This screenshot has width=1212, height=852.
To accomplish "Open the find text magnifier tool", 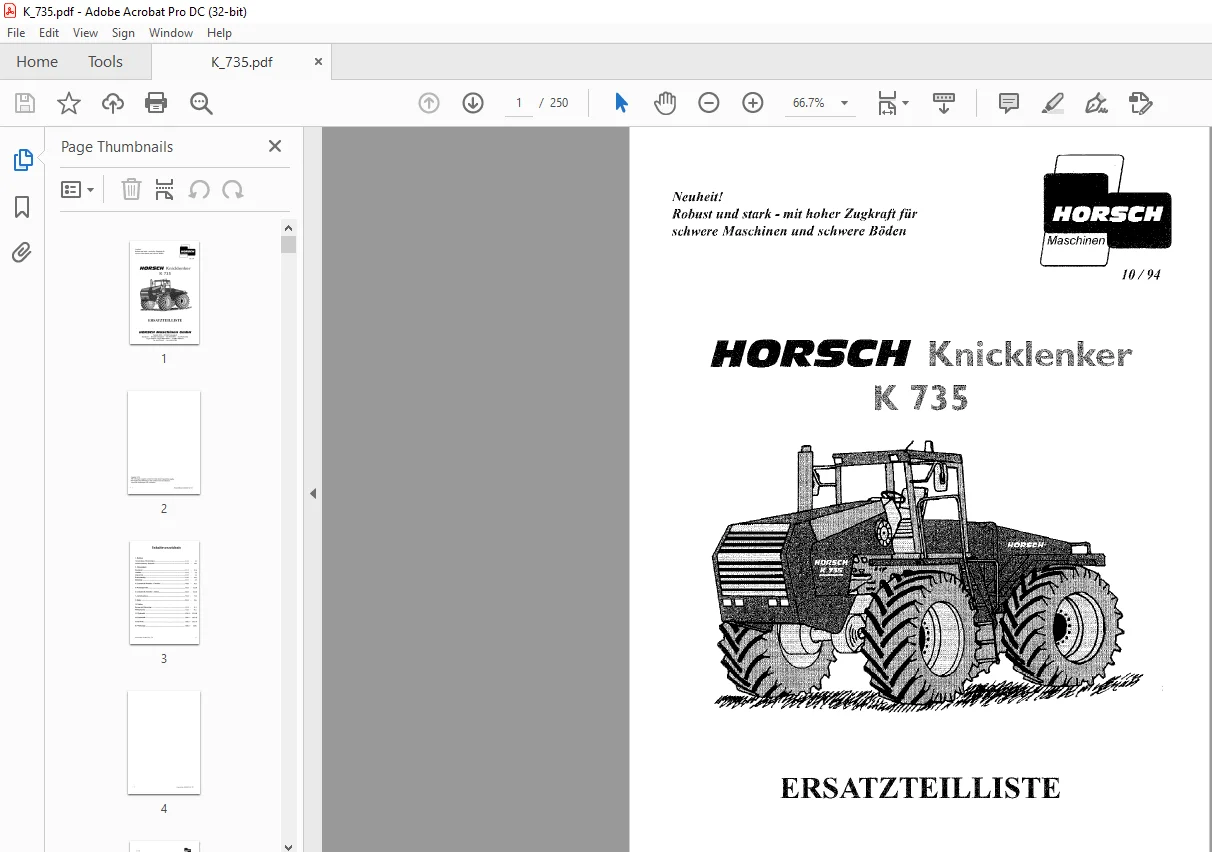I will (x=201, y=103).
